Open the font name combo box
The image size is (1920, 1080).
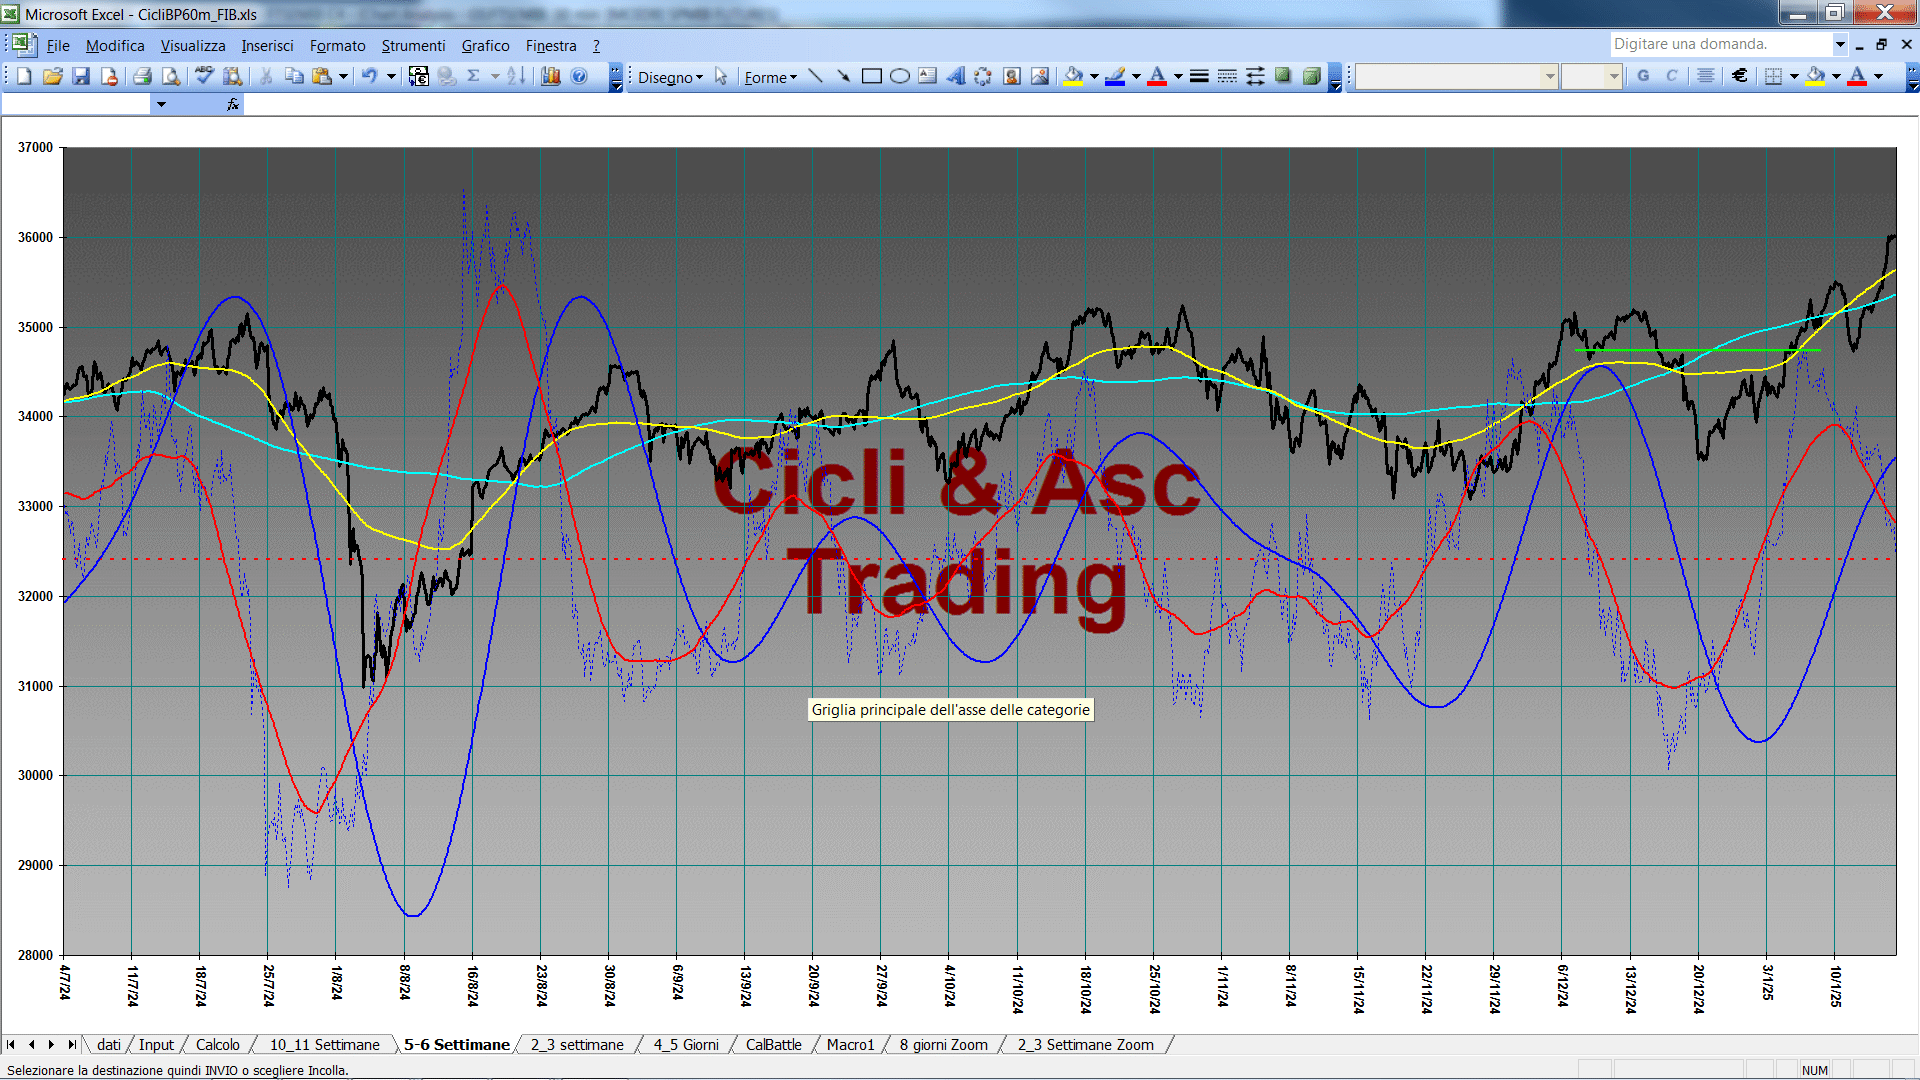pyautogui.click(x=1457, y=76)
